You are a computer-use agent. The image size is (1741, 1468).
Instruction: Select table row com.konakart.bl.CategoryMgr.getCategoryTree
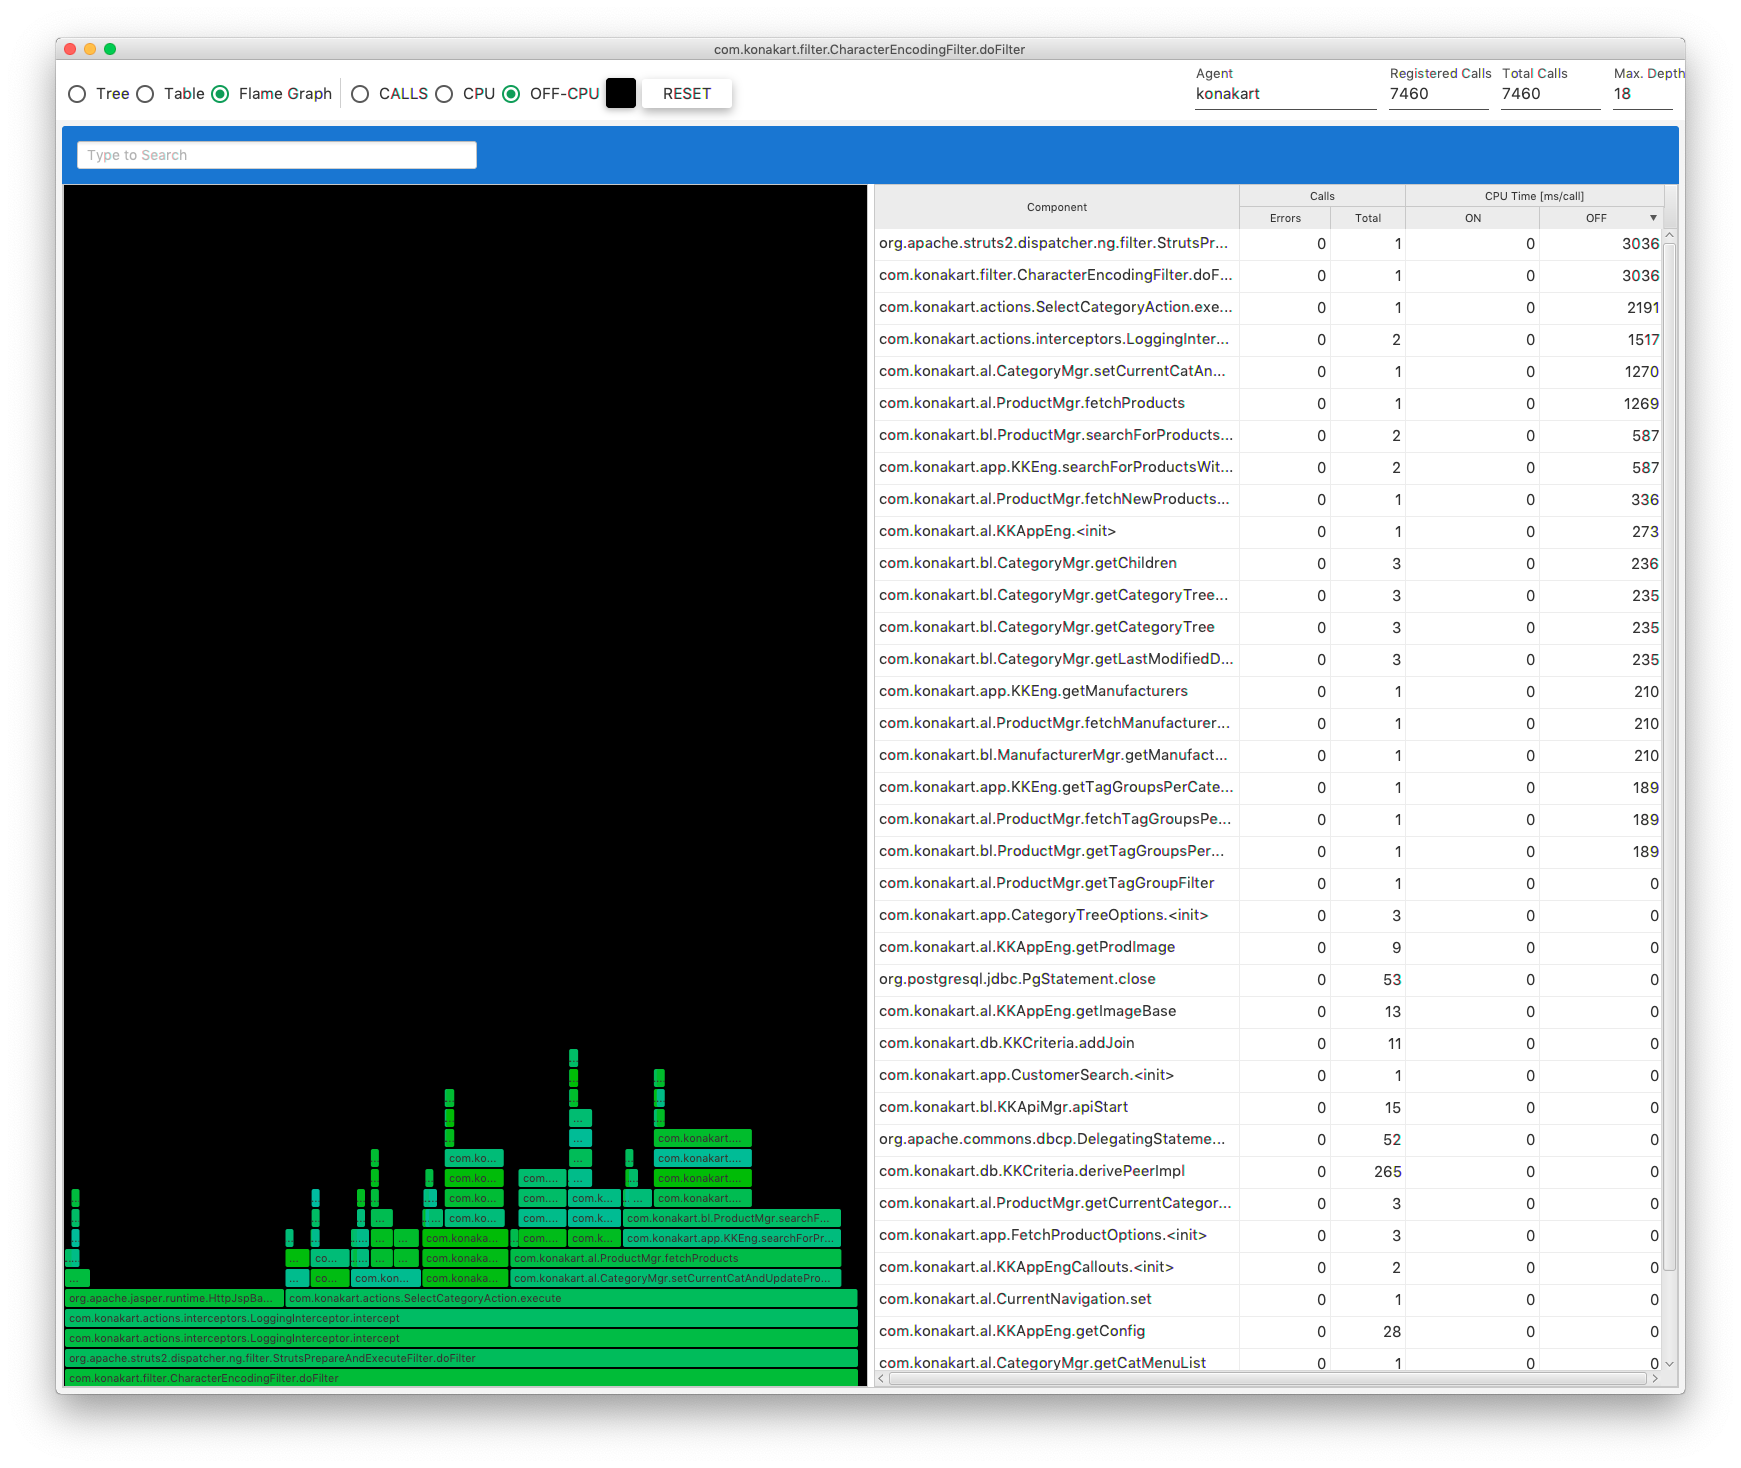[1269, 627]
